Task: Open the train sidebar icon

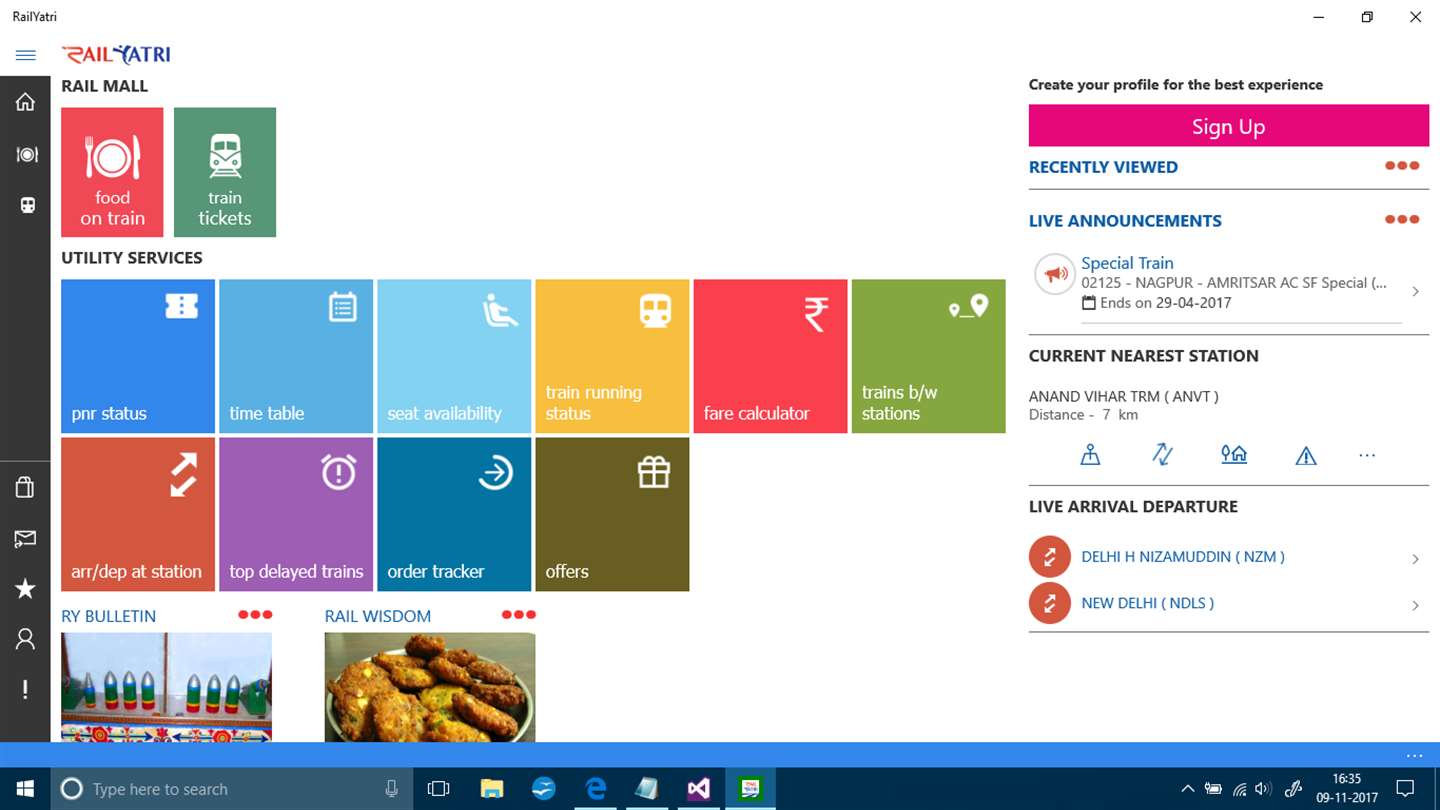Action: [27, 205]
